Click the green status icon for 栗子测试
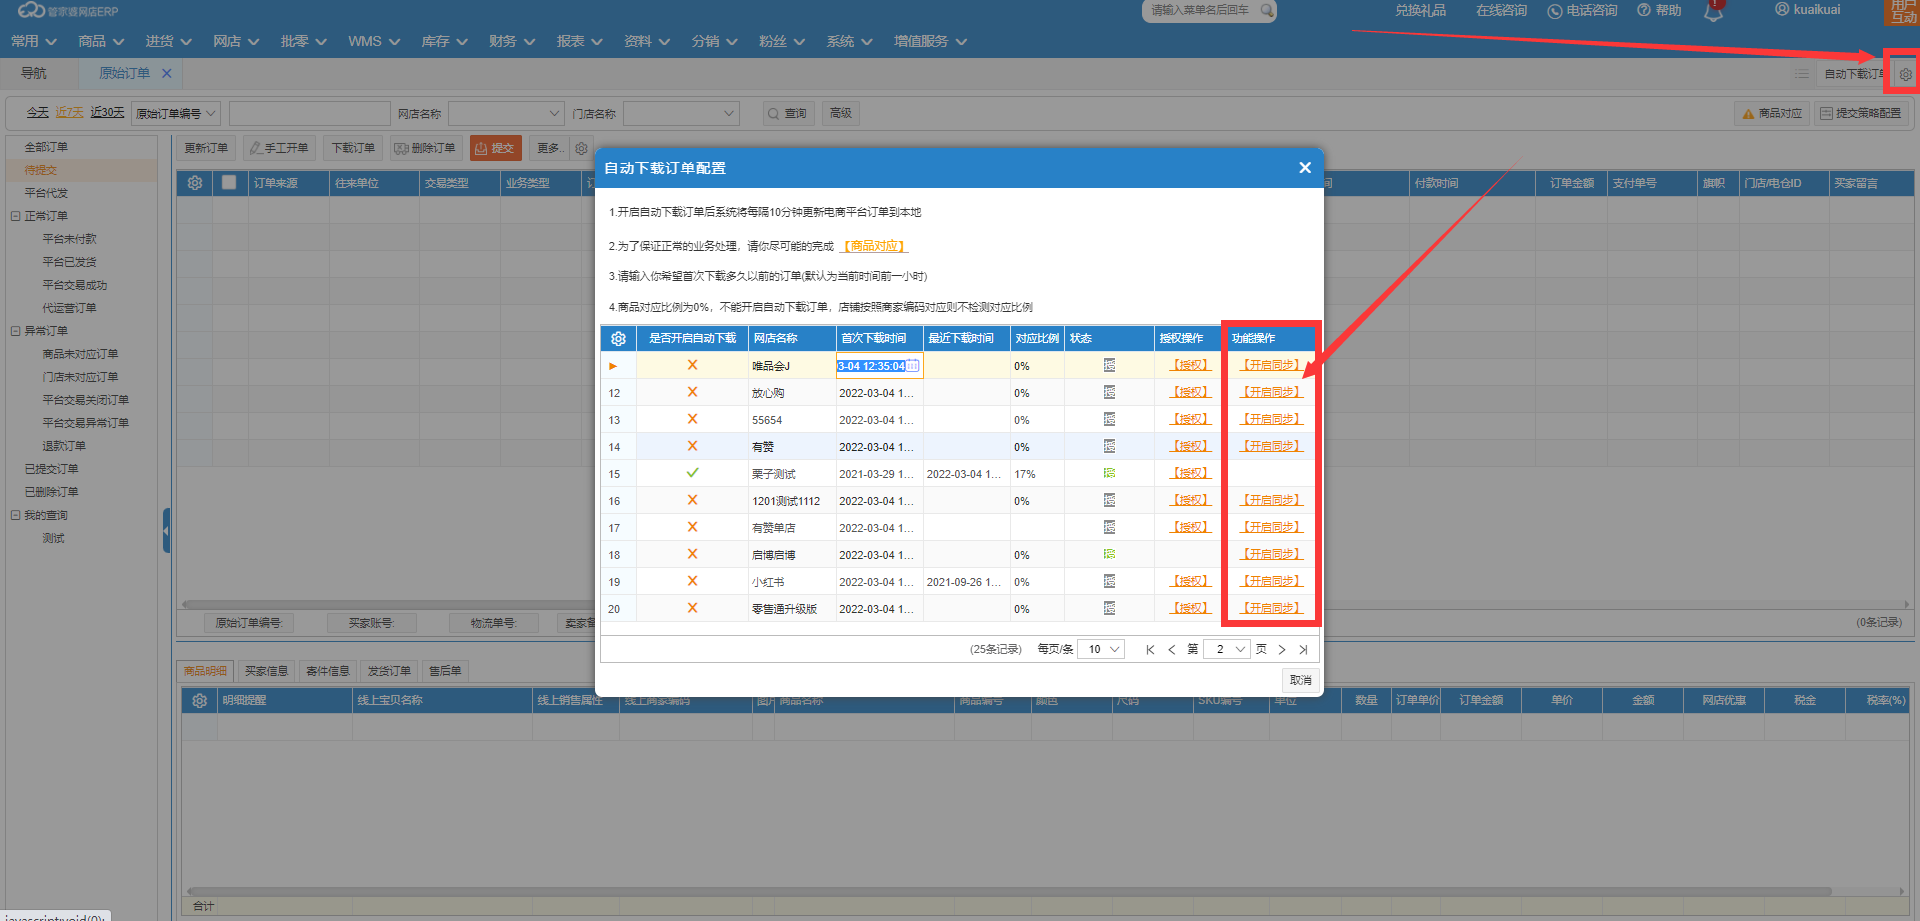Screen dimensions: 1920x921 1109,474
